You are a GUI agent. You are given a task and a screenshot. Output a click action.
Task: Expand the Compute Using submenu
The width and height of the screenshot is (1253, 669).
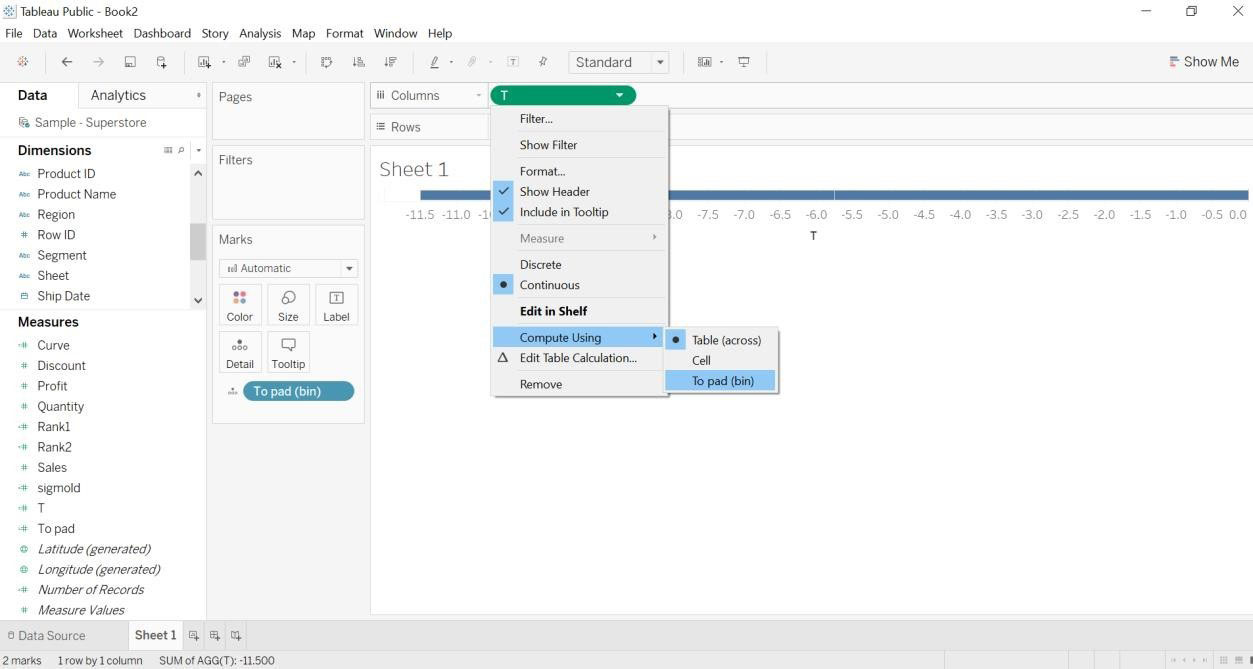[579, 337]
